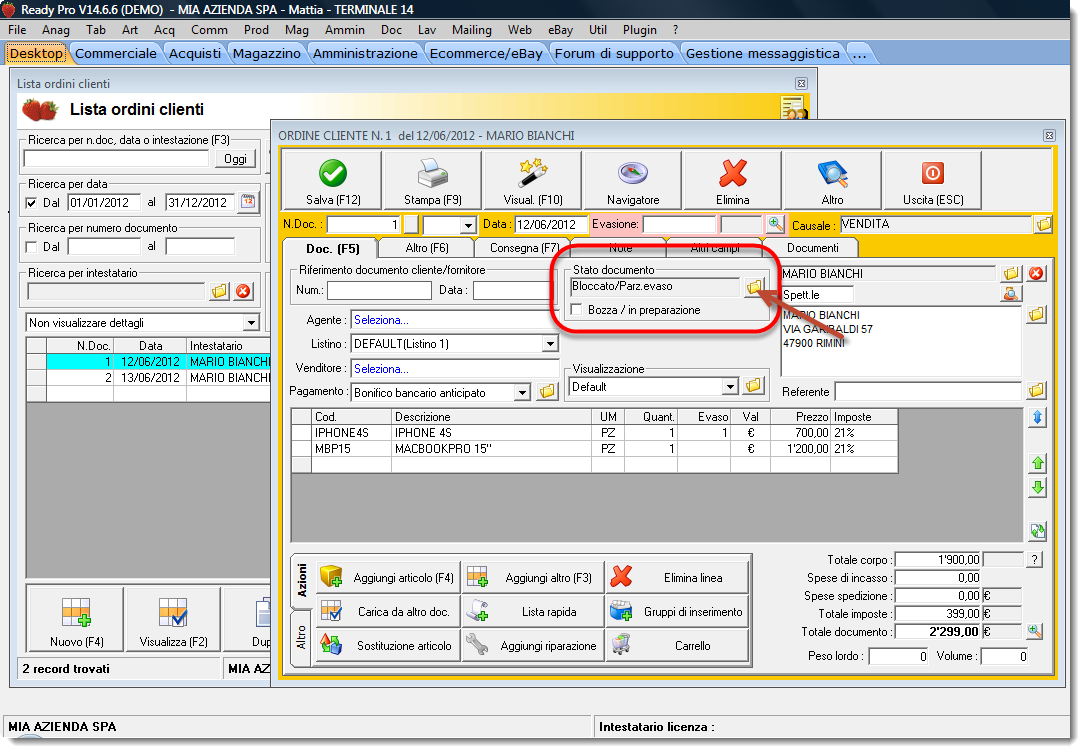Click the Uscita (ESC) exit icon
1085x753 pixels.
[932, 174]
